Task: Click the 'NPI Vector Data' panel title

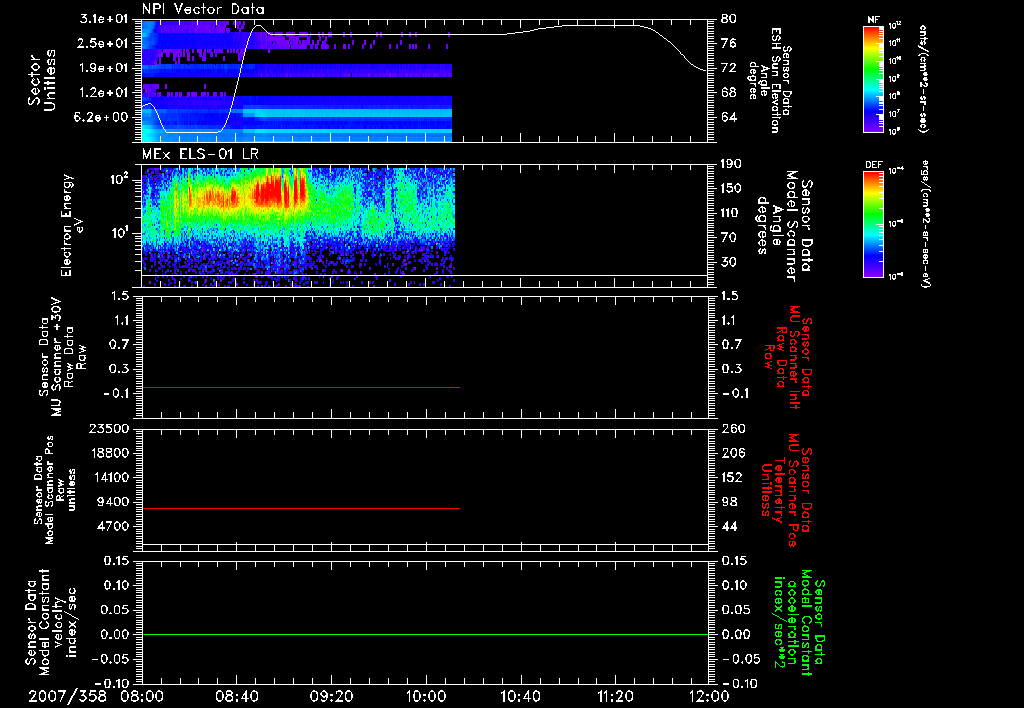Action: pos(203,9)
